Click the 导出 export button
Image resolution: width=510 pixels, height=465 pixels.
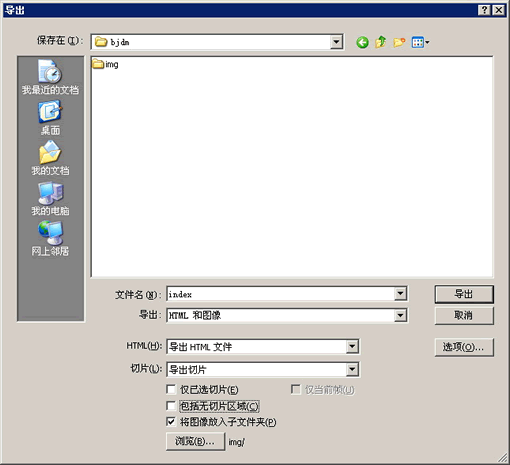(x=464, y=294)
